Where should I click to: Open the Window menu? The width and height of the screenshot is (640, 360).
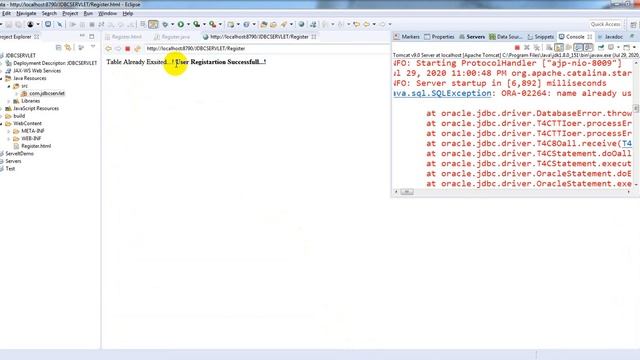tap(107, 13)
